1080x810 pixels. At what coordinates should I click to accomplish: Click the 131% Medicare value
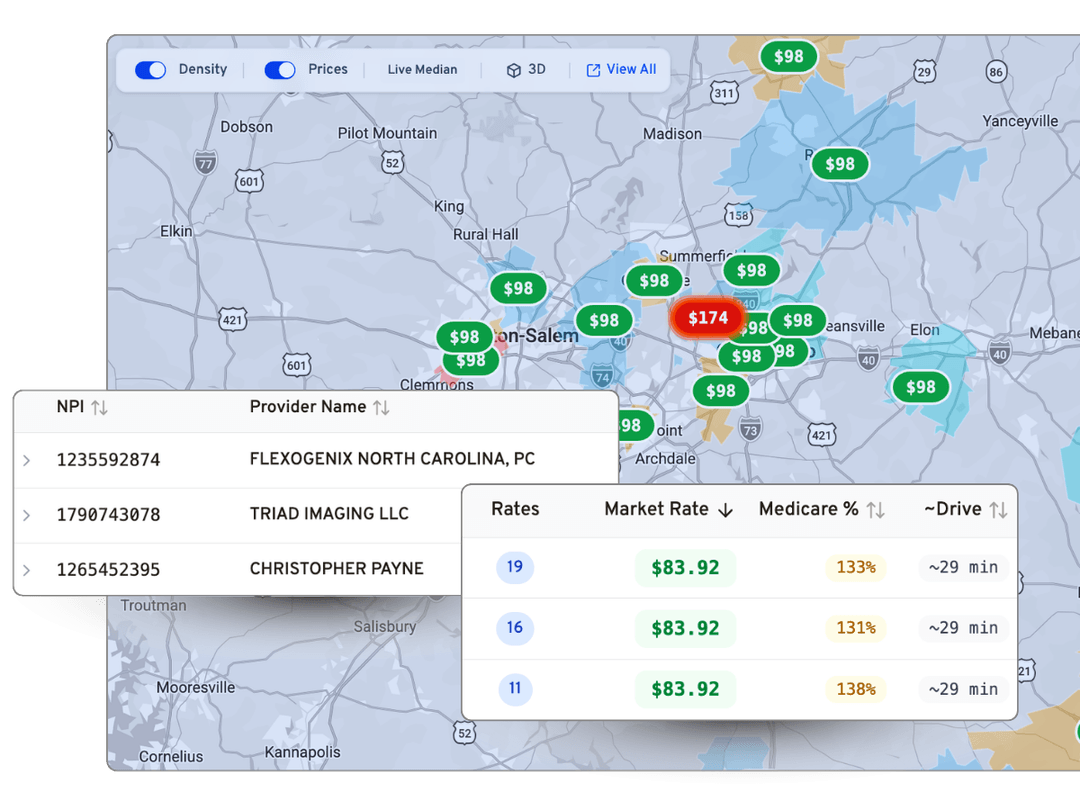855,628
